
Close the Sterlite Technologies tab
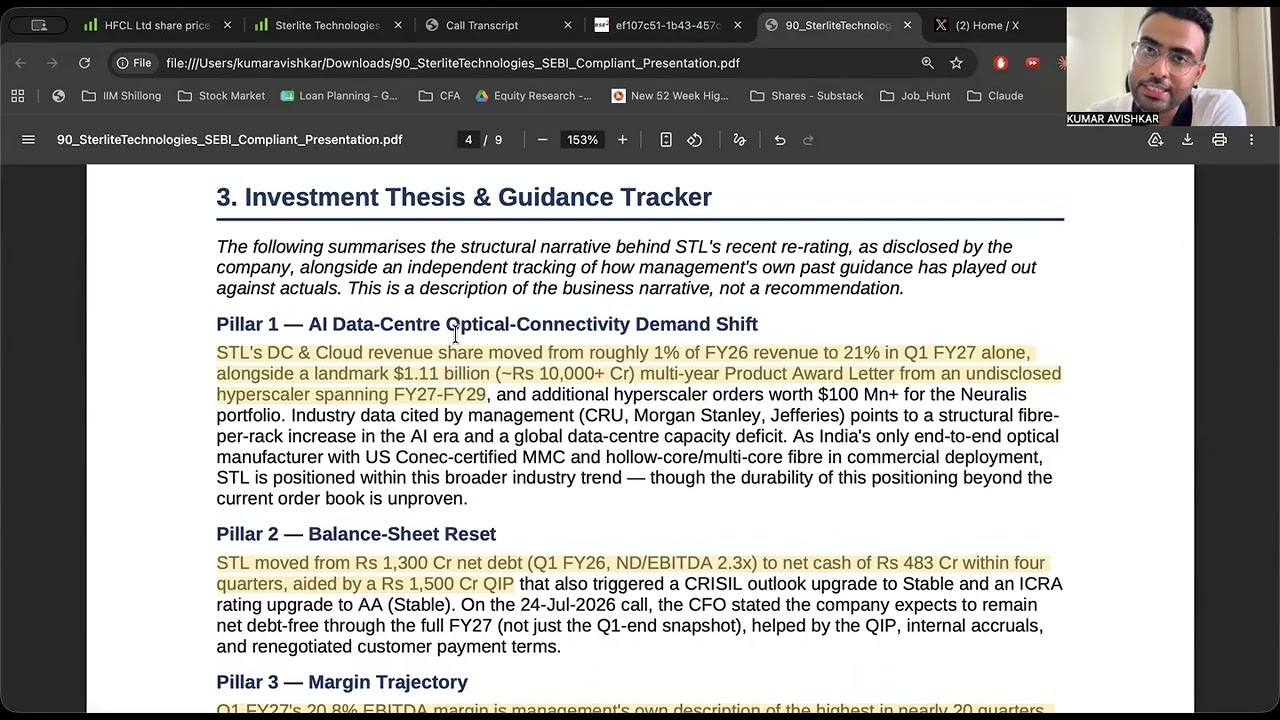[397, 25]
